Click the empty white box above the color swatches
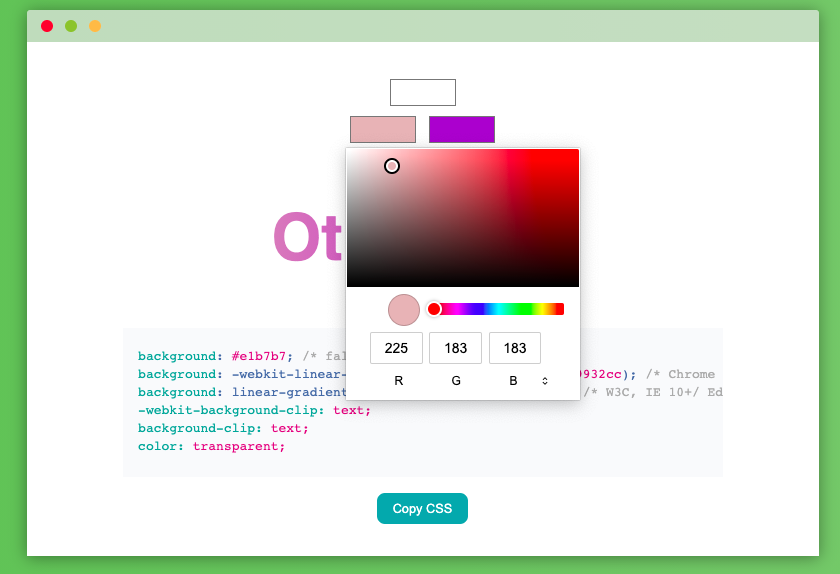The height and width of the screenshot is (574, 840). (x=423, y=93)
